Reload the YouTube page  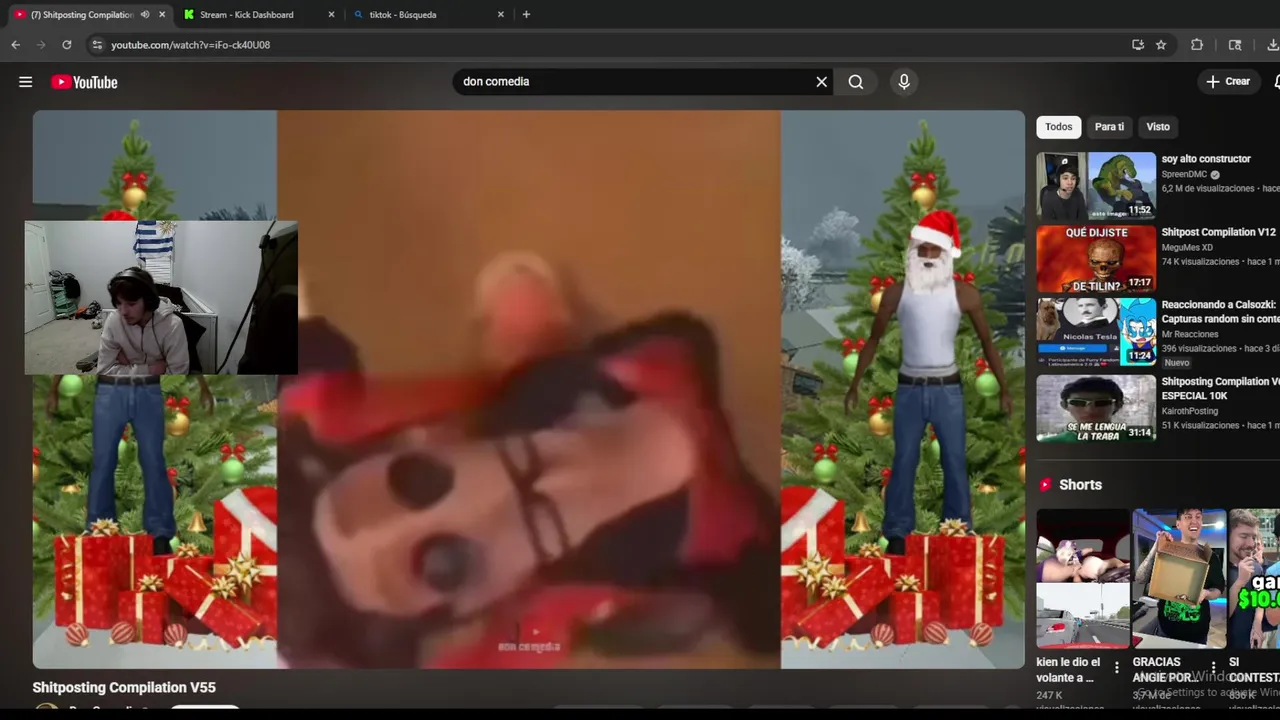tap(67, 45)
